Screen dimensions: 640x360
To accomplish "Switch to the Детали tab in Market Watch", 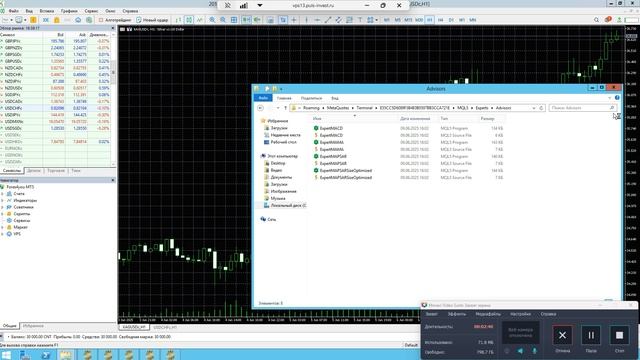I will coord(34,171).
